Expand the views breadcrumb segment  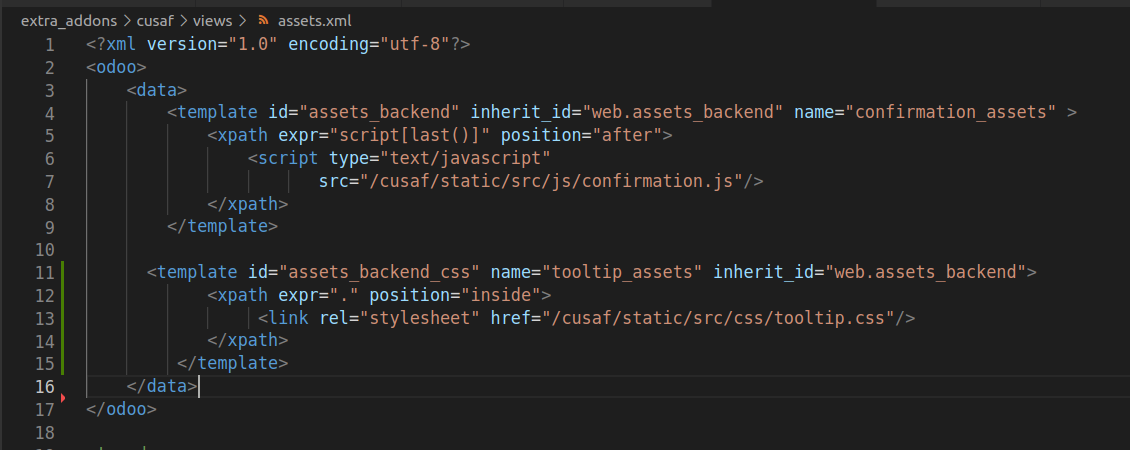[212, 21]
